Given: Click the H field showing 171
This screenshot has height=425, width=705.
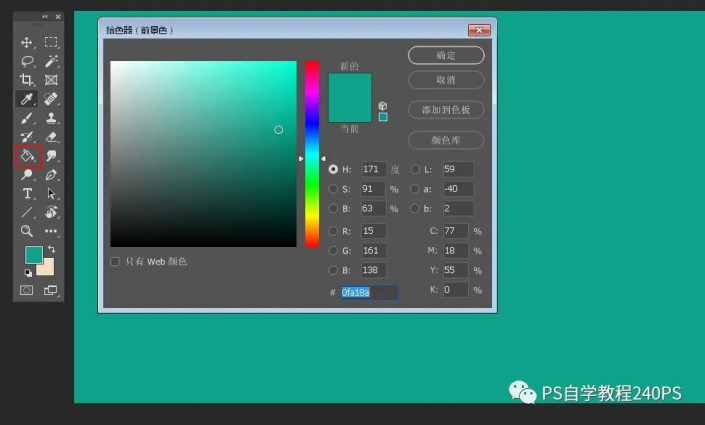Looking at the screenshot, I should point(374,169).
